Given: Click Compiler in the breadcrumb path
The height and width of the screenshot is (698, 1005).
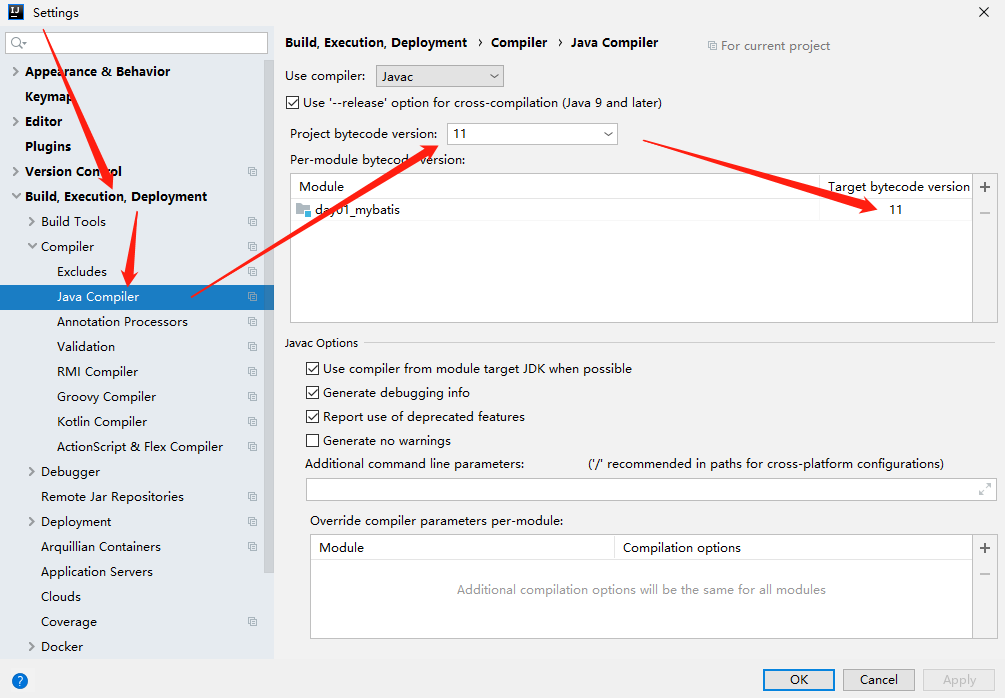Looking at the screenshot, I should click(x=519, y=43).
